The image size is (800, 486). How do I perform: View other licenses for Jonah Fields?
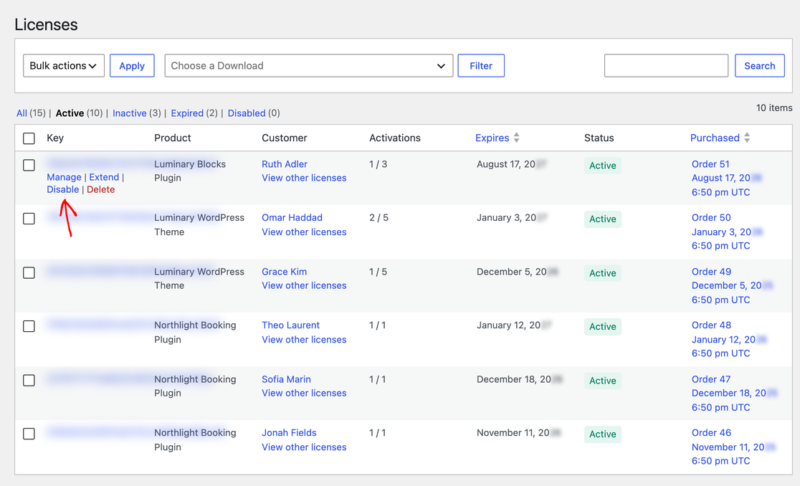click(x=304, y=447)
